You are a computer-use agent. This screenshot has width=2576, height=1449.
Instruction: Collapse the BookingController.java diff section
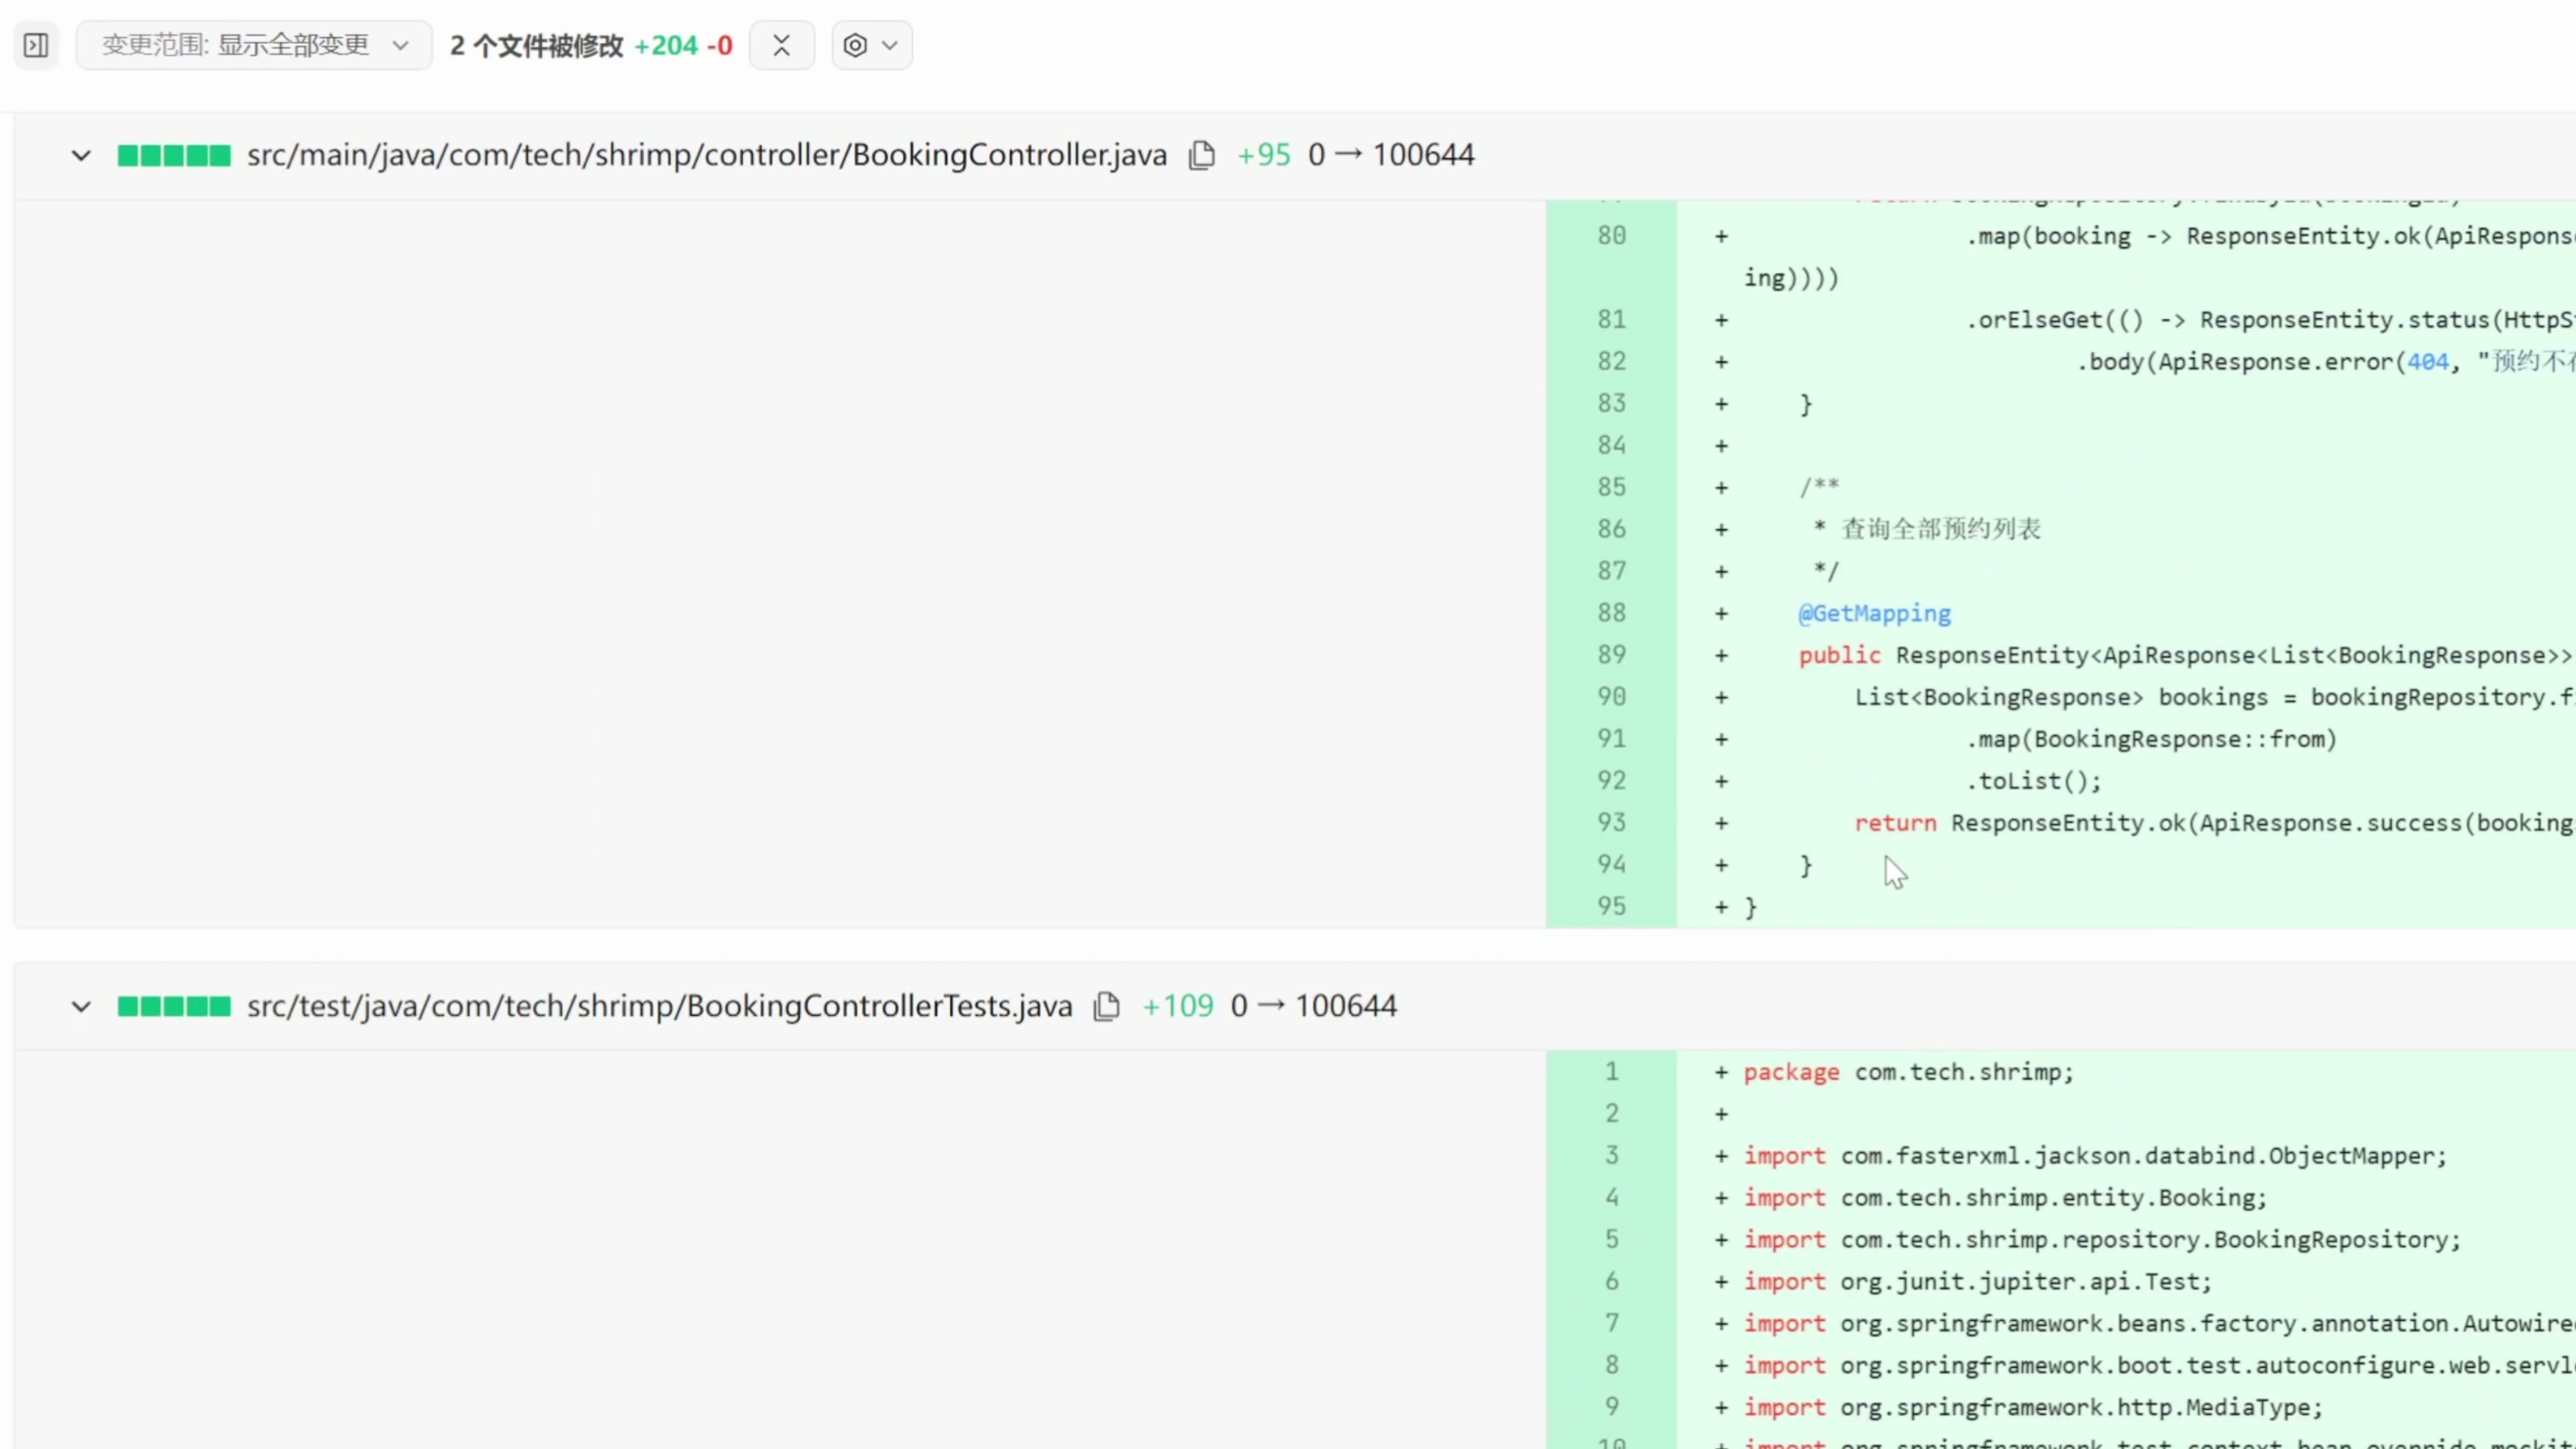81,156
